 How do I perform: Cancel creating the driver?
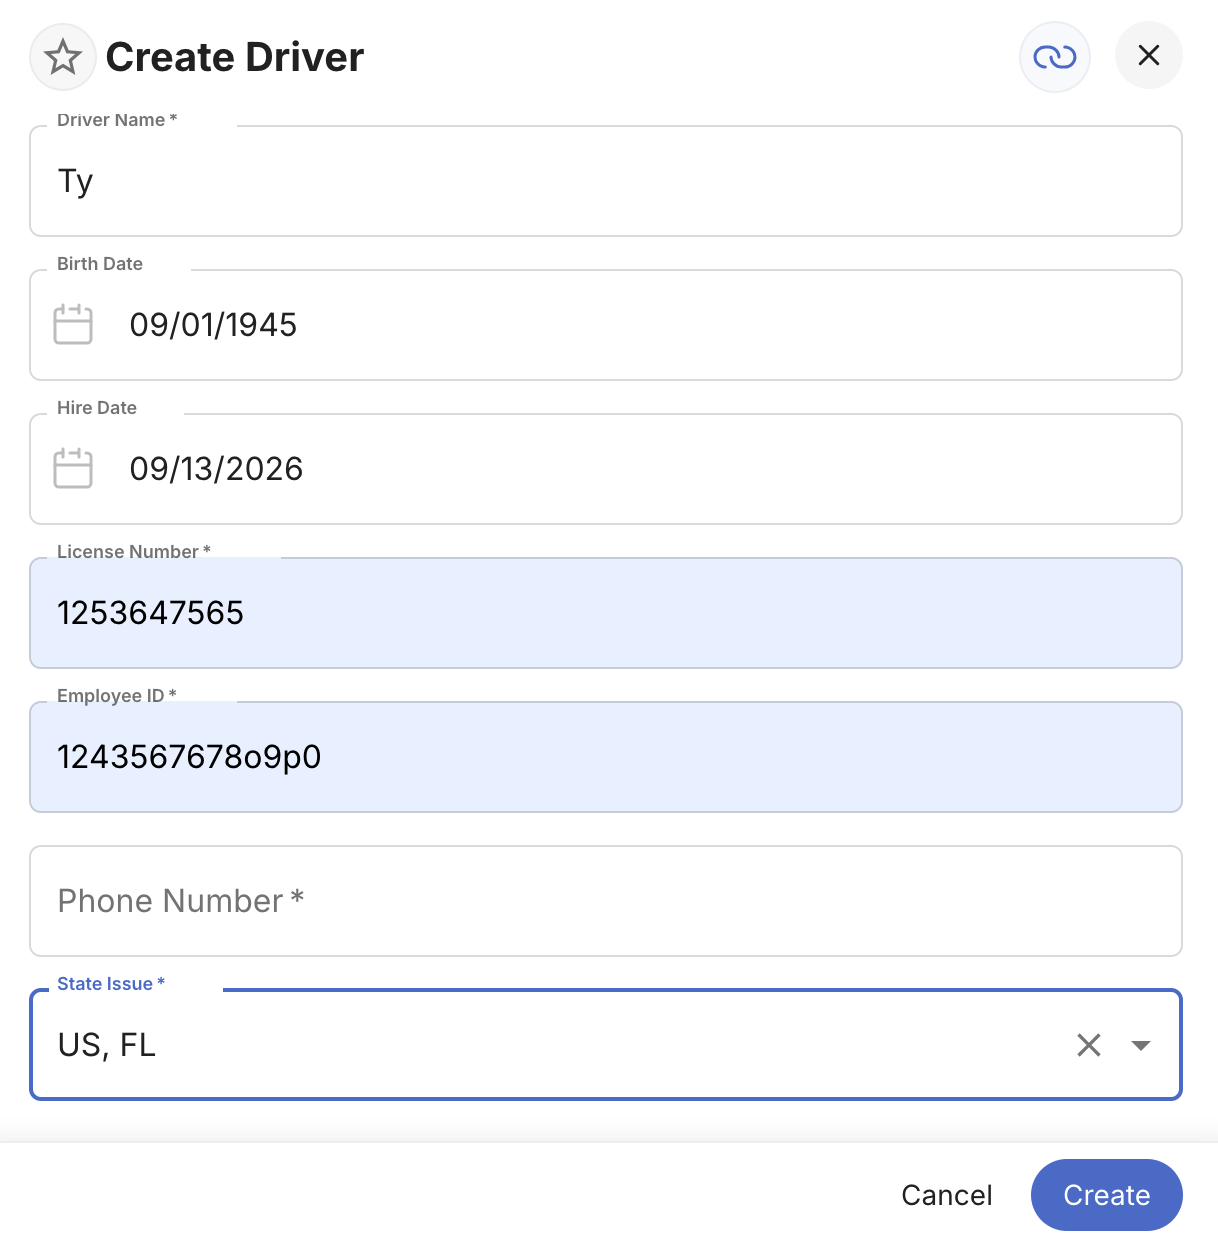click(947, 1195)
